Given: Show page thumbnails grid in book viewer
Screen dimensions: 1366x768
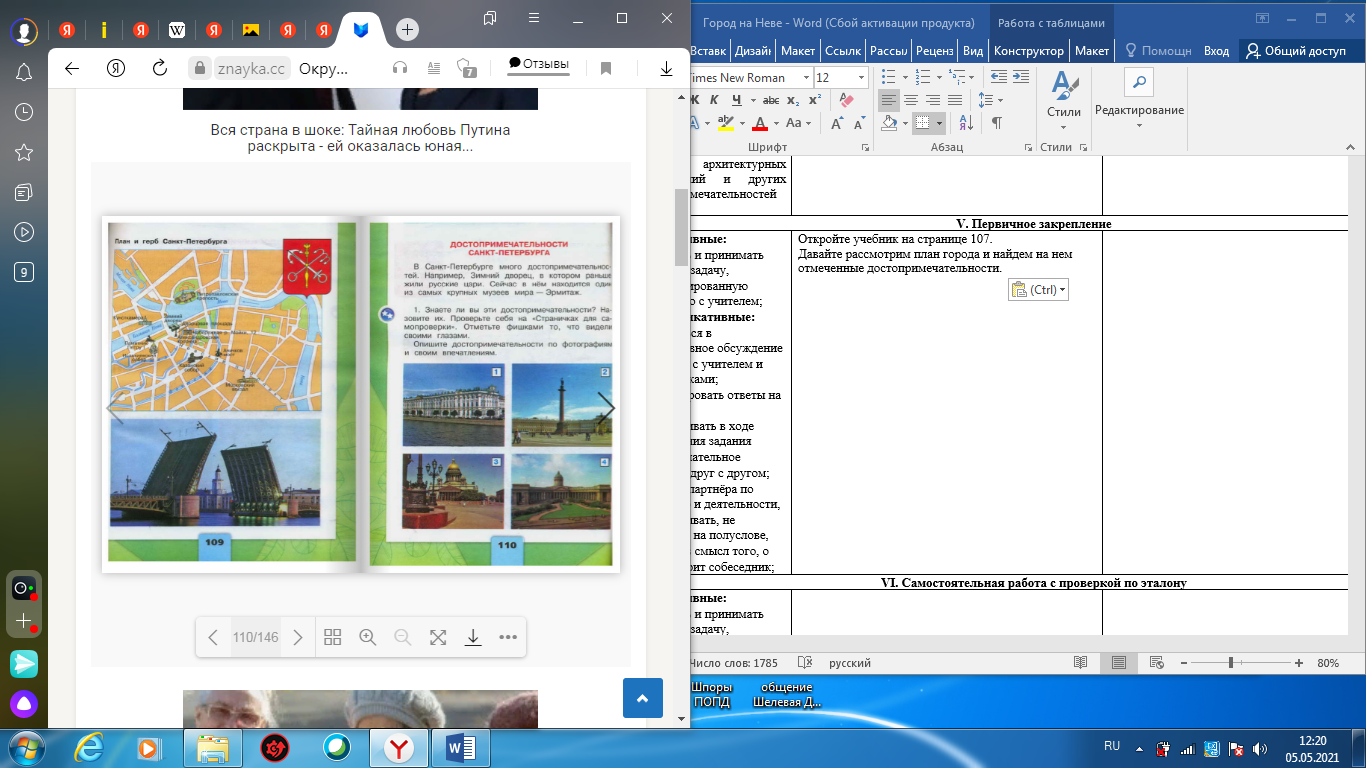Looking at the screenshot, I should (333, 637).
